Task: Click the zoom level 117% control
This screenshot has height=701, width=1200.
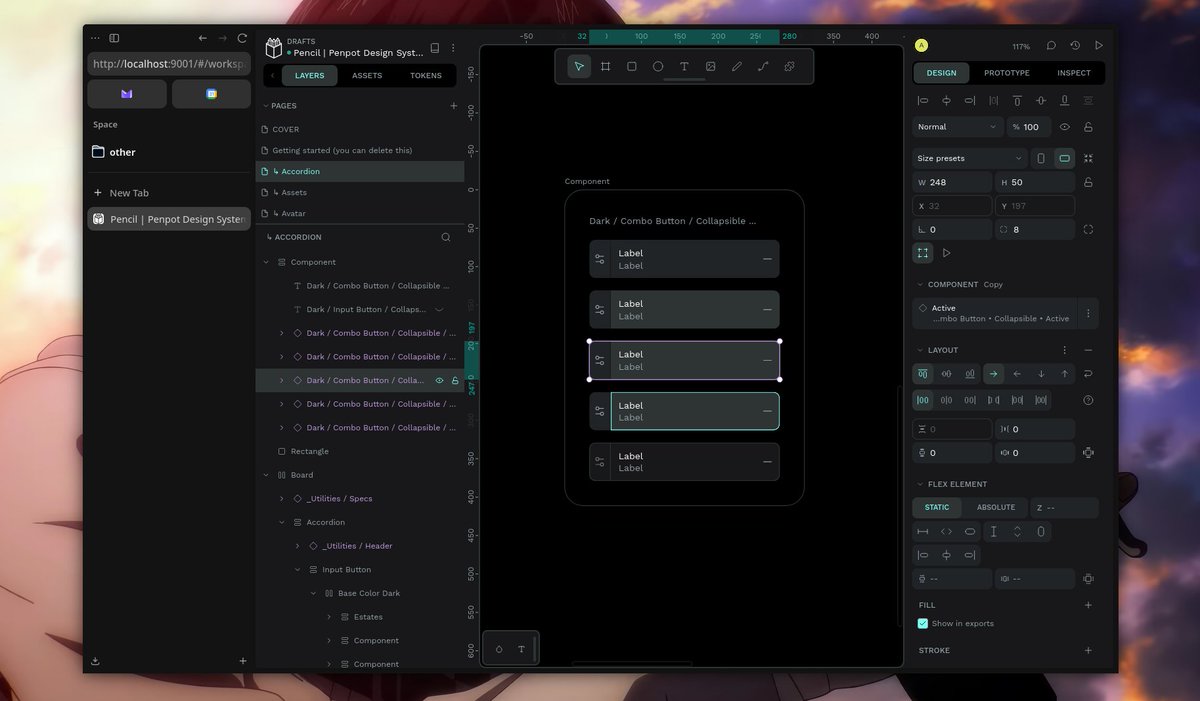Action: [1020, 47]
